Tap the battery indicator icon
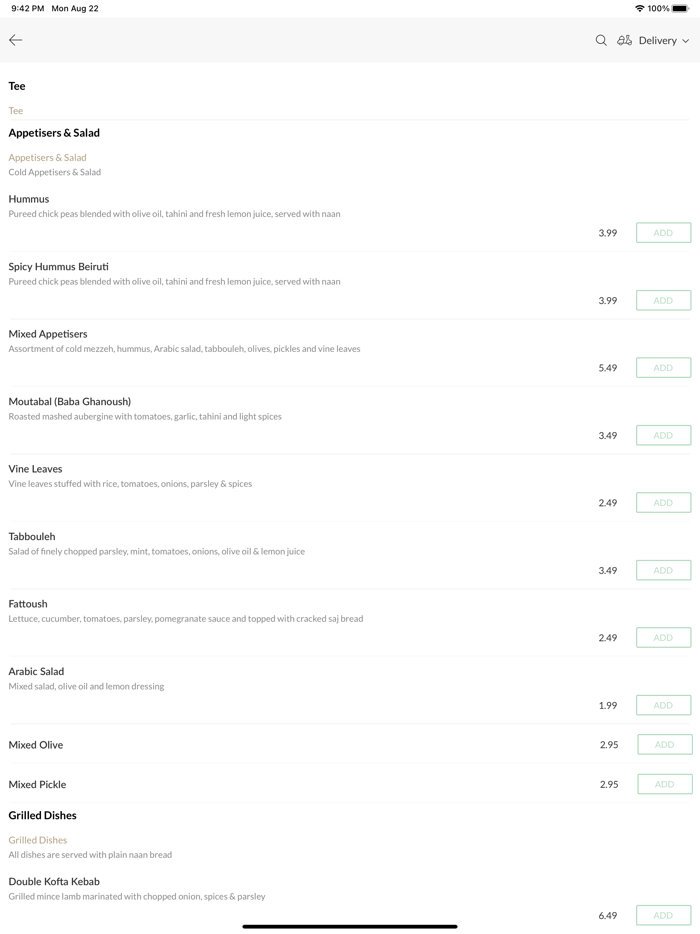Screen dimensions: 700x934 point(680,8)
